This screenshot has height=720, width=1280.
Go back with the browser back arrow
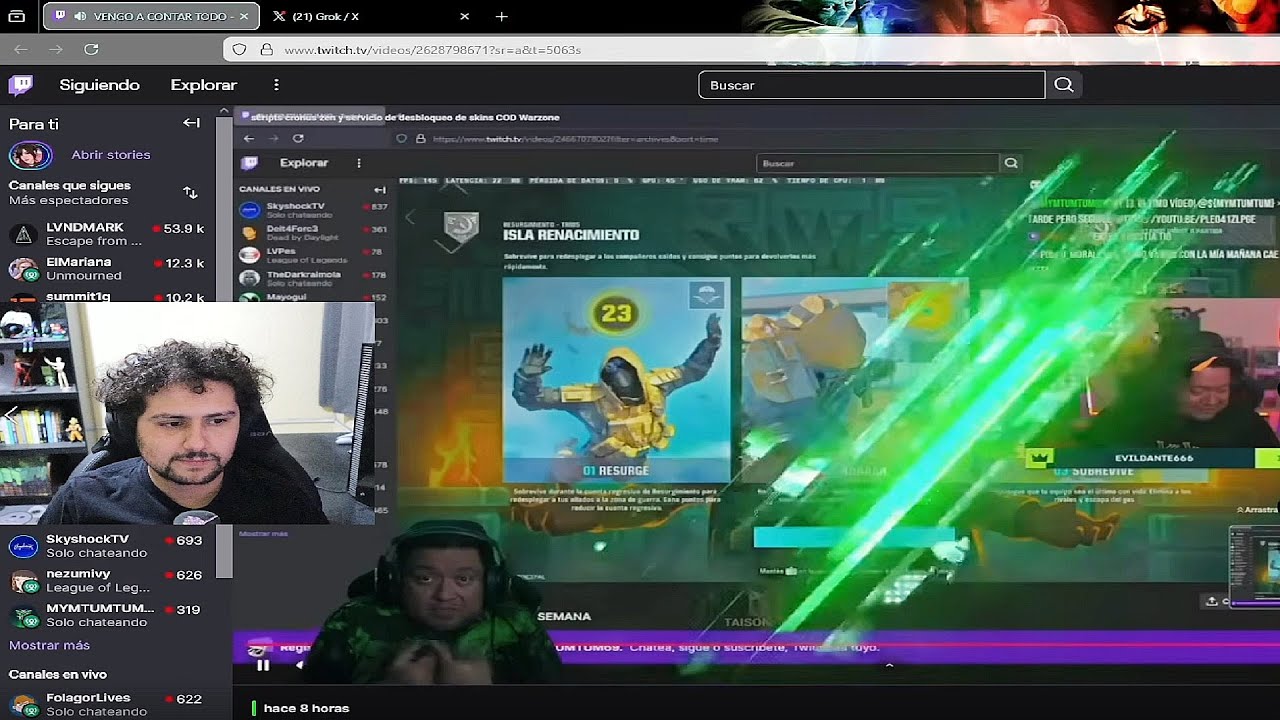click(21, 49)
